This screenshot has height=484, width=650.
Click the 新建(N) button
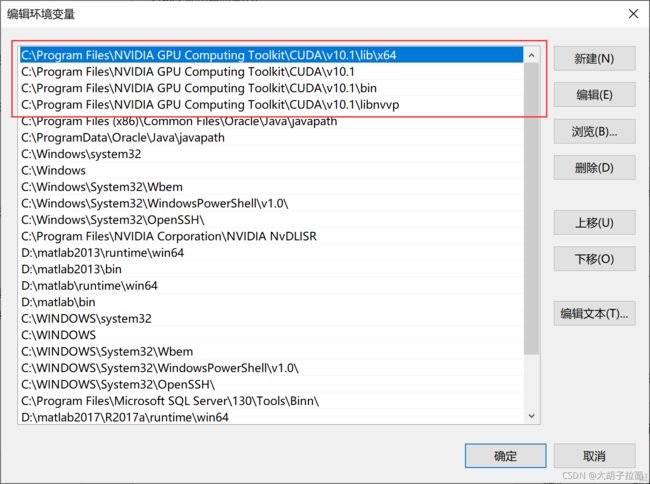pyautogui.click(x=594, y=58)
